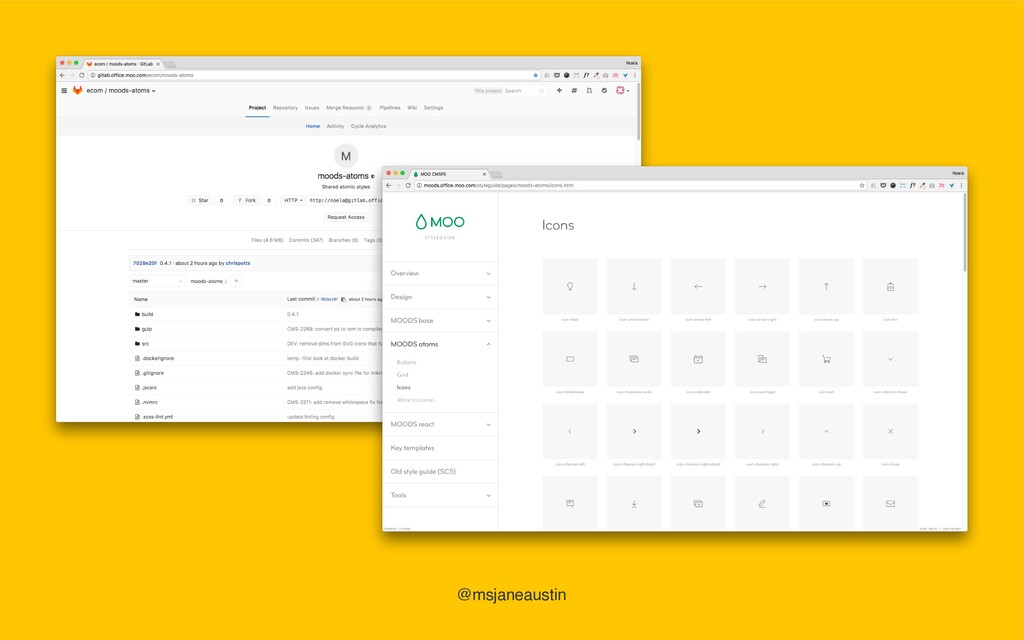Open the Pipelines tab in GitLab
The image size is (1024, 640).
[390, 108]
